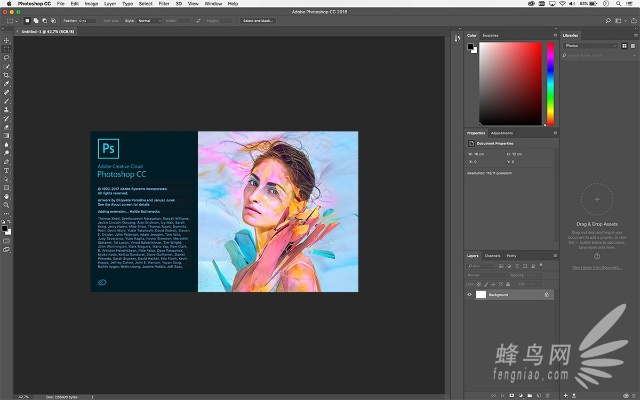Unlock the Background layer via its lock icon
640x400 pixels.
click(547, 295)
